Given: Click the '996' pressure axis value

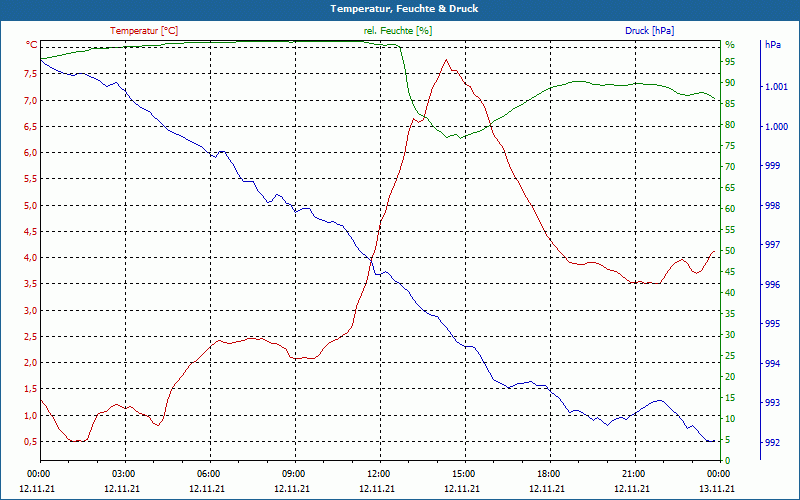Looking at the screenshot, I should pyautogui.click(x=773, y=285).
